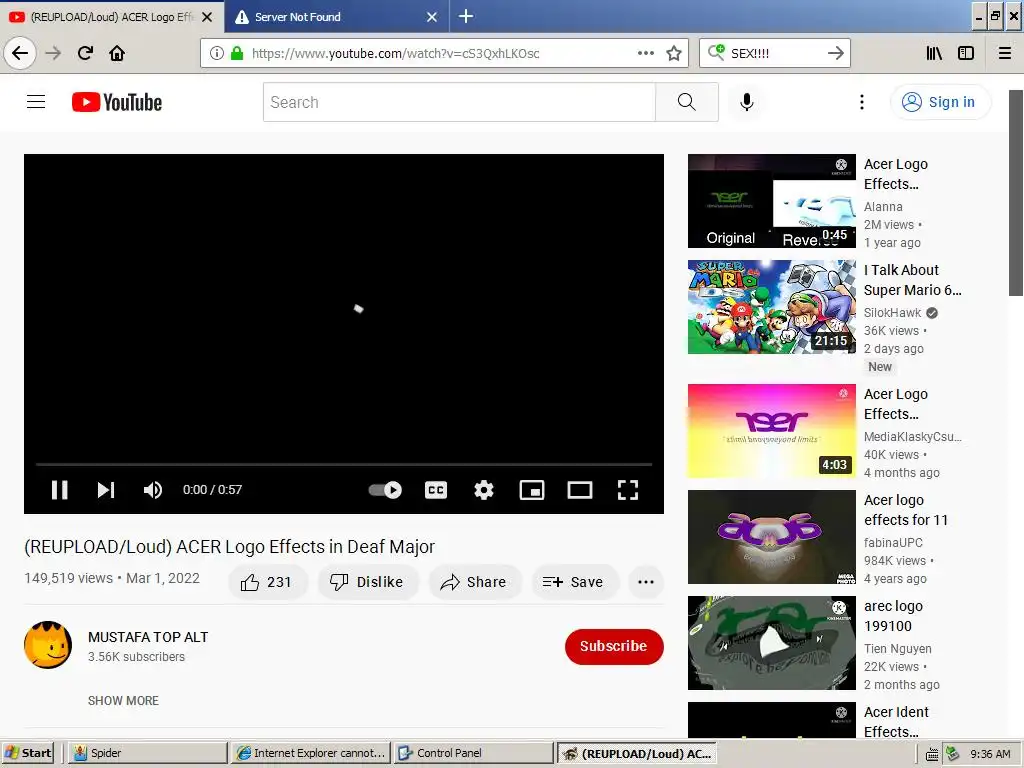
Task: Subscribe to MUSTAFA TOP ALT
Action: click(x=614, y=647)
